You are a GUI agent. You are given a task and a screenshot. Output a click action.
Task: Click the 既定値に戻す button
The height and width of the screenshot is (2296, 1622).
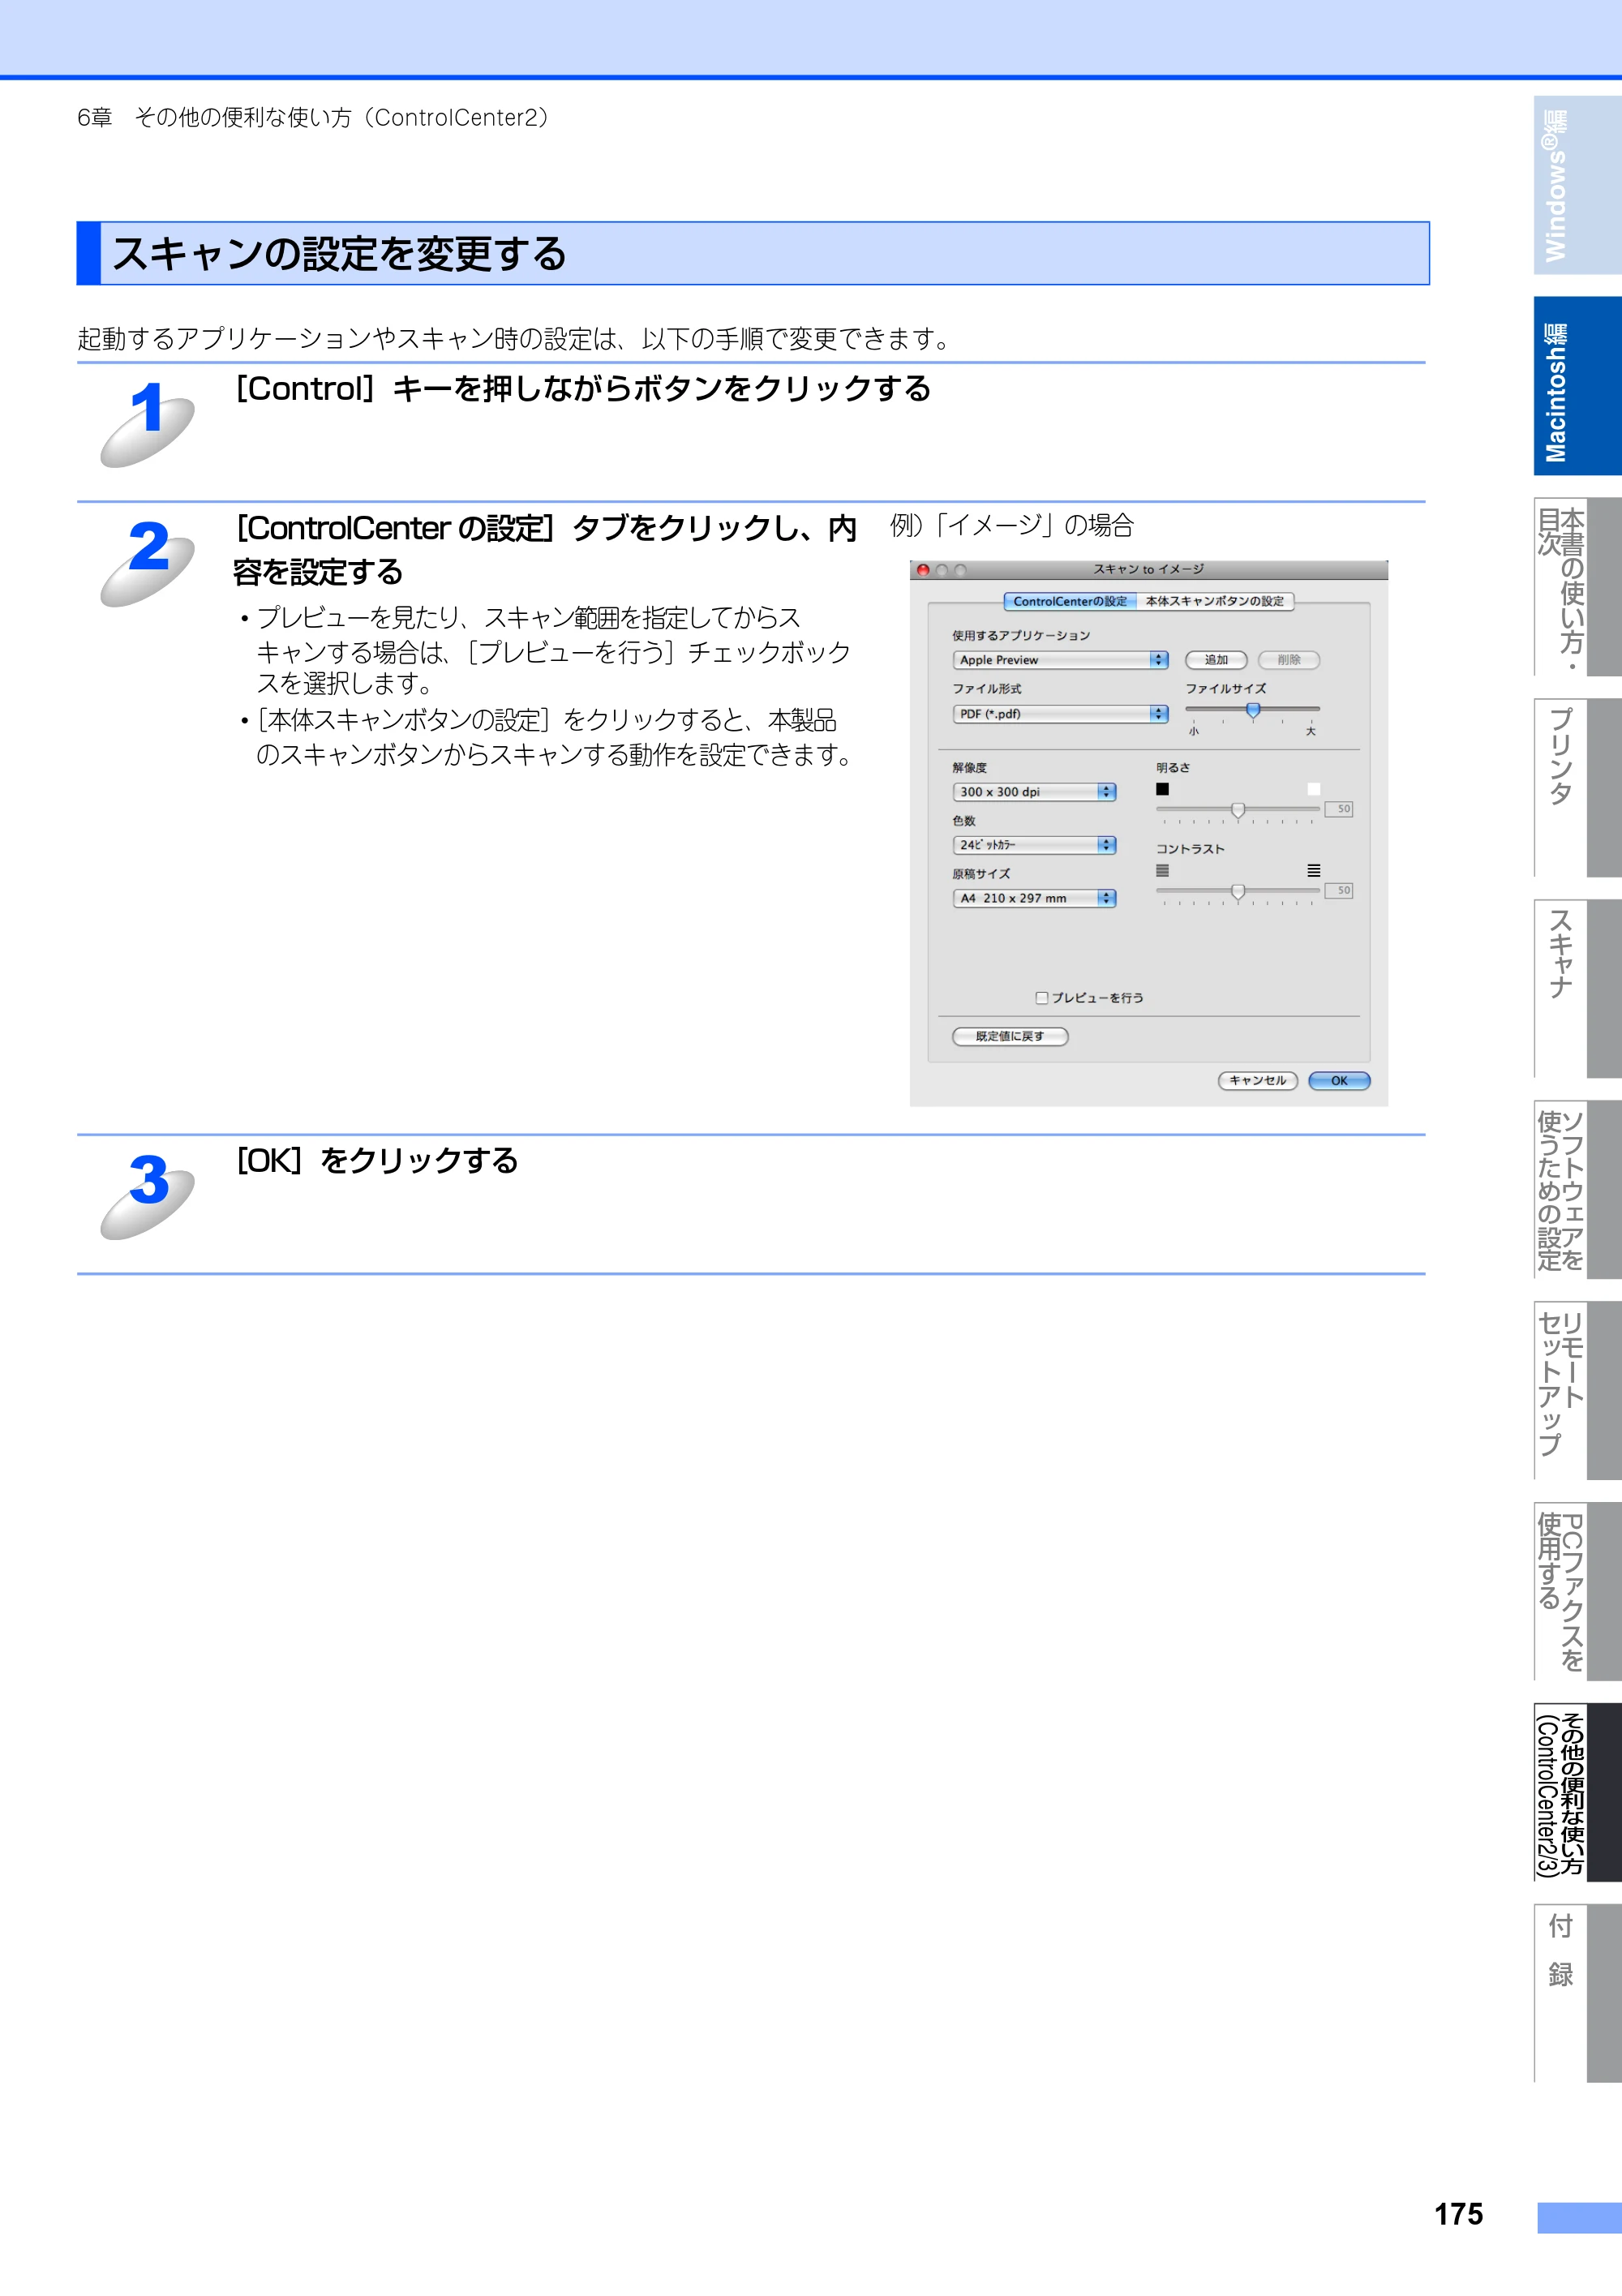tap(1010, 1036)
